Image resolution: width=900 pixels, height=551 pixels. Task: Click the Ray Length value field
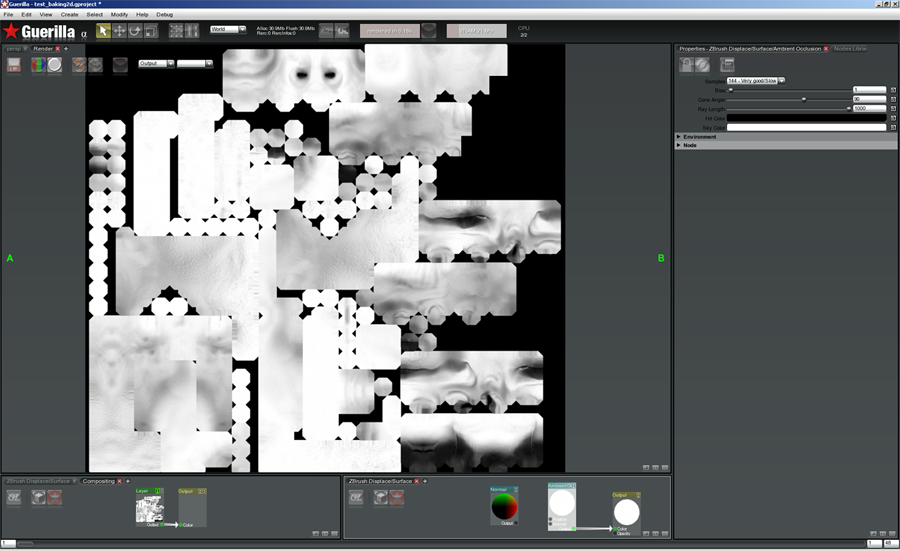pyautogui.click(x=870, y=108)
